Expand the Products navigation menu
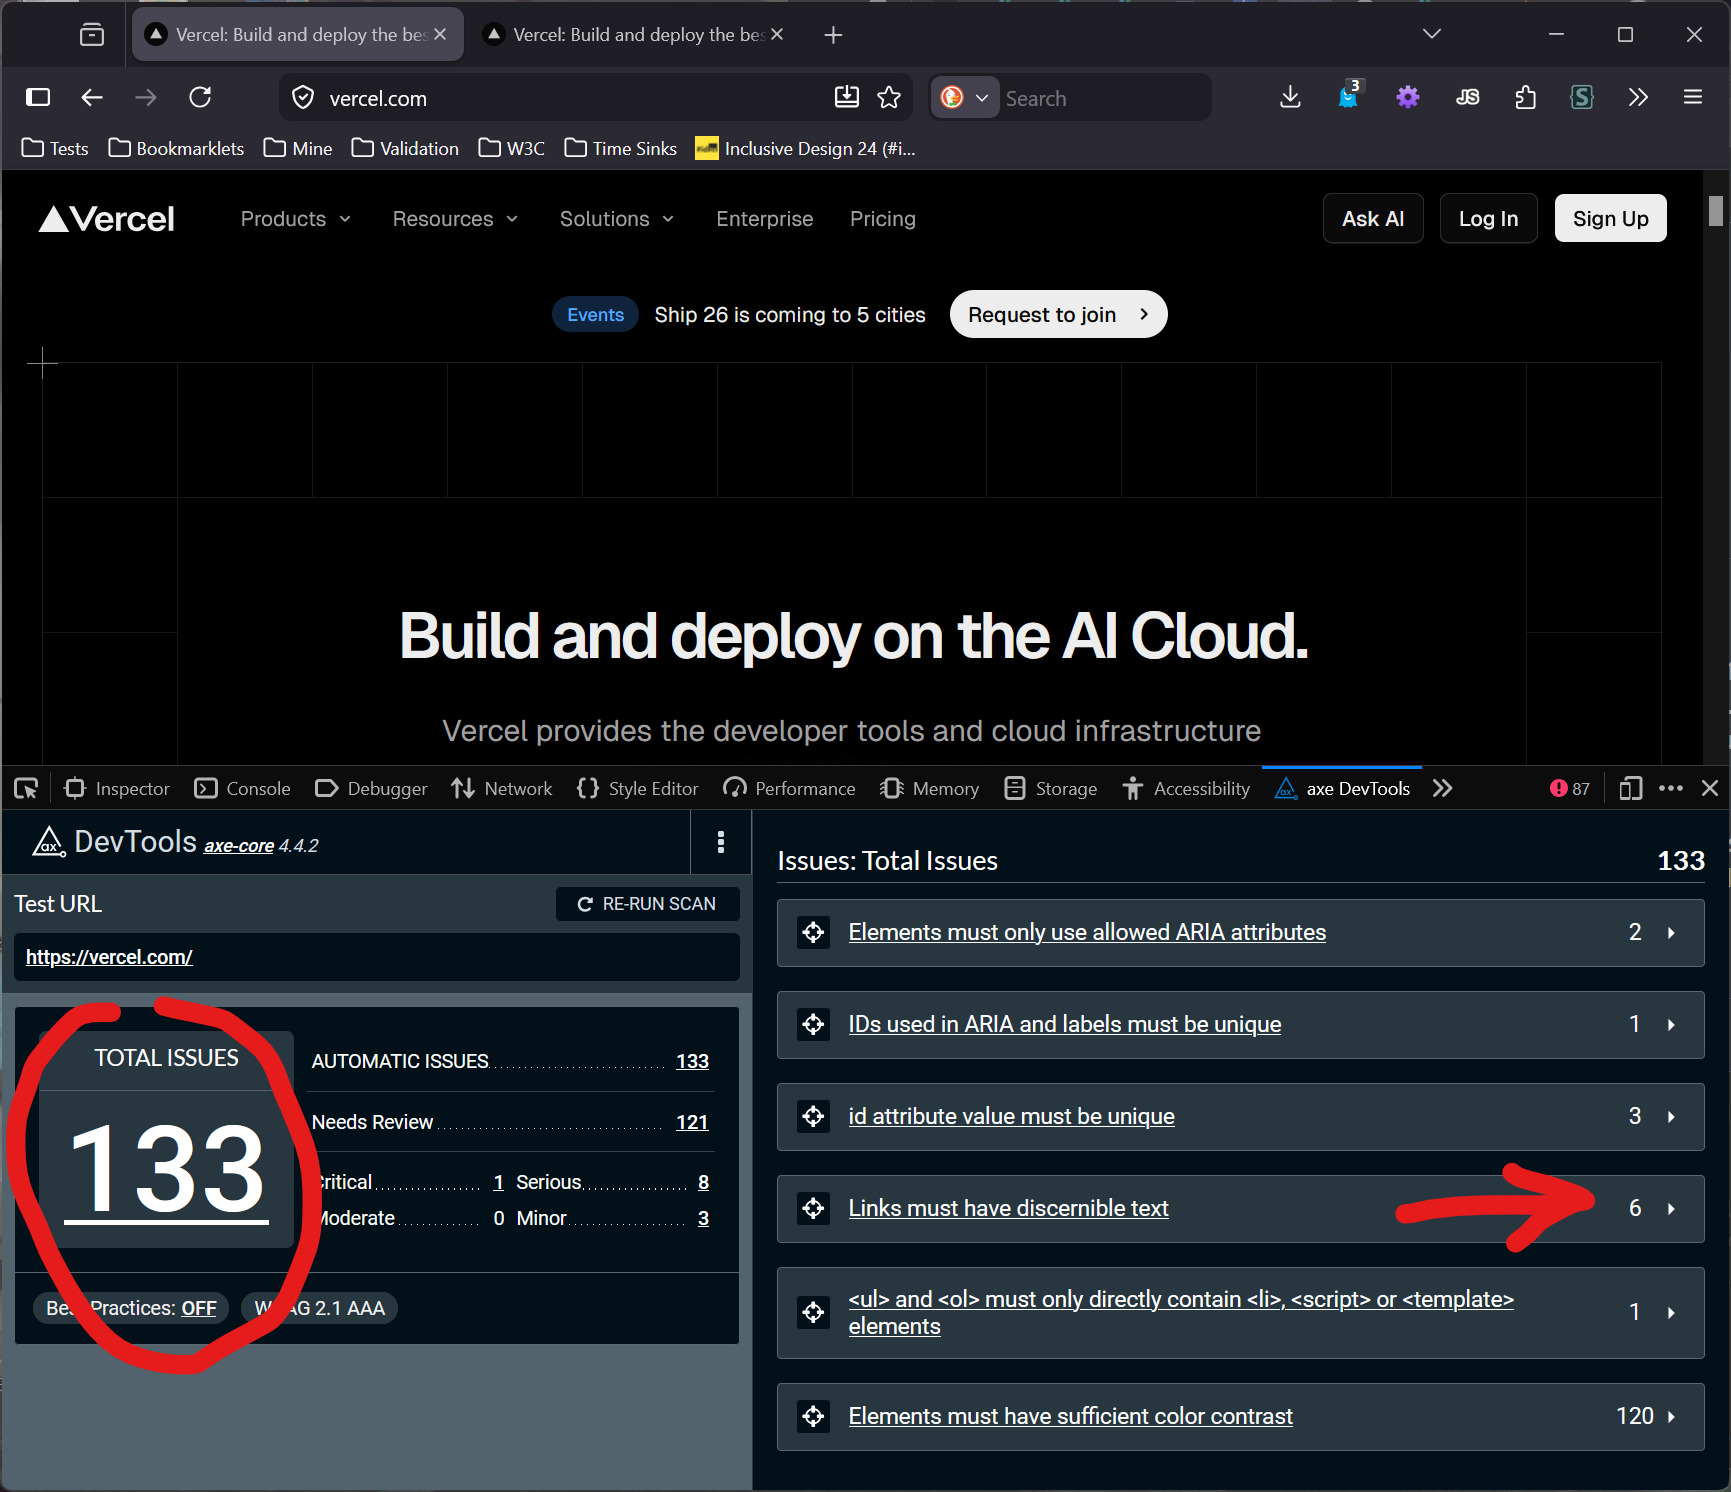Image resolution: width=1731 pixels, height=1492 pixels. pyautogui.click(x=296, y=219)
